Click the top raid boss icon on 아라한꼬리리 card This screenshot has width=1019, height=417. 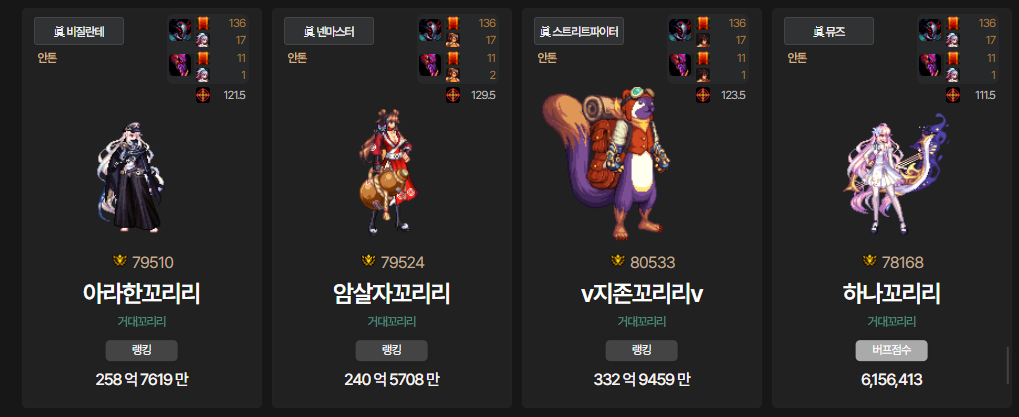(x=180, y=31)
